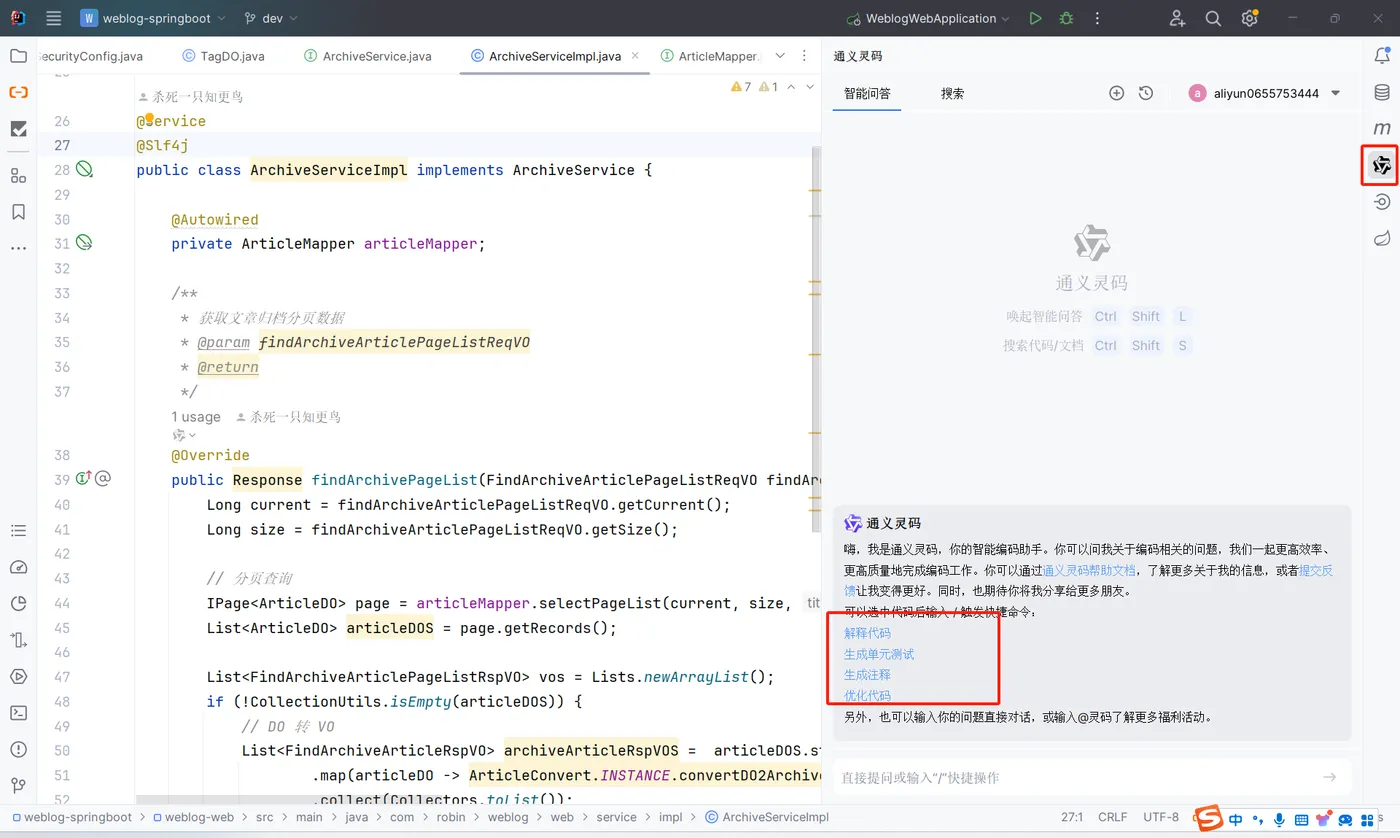The height and width of the screenshot is (838, 1400).
Task: Switch to the 搜索 tab
Action: tap(952, 93)
